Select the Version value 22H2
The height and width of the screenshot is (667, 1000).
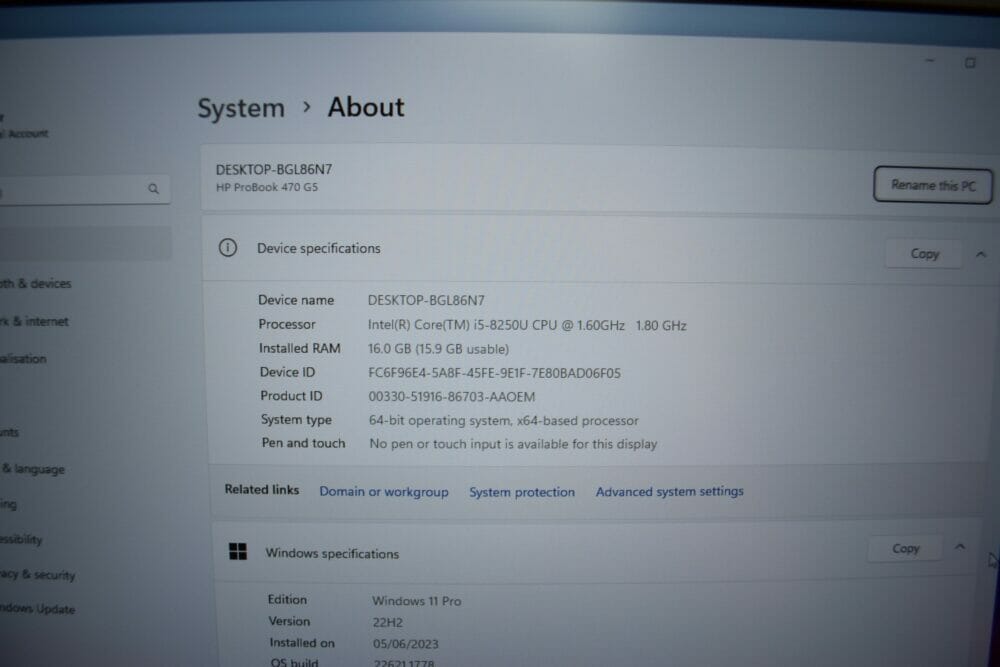click(x=388, y=622)
